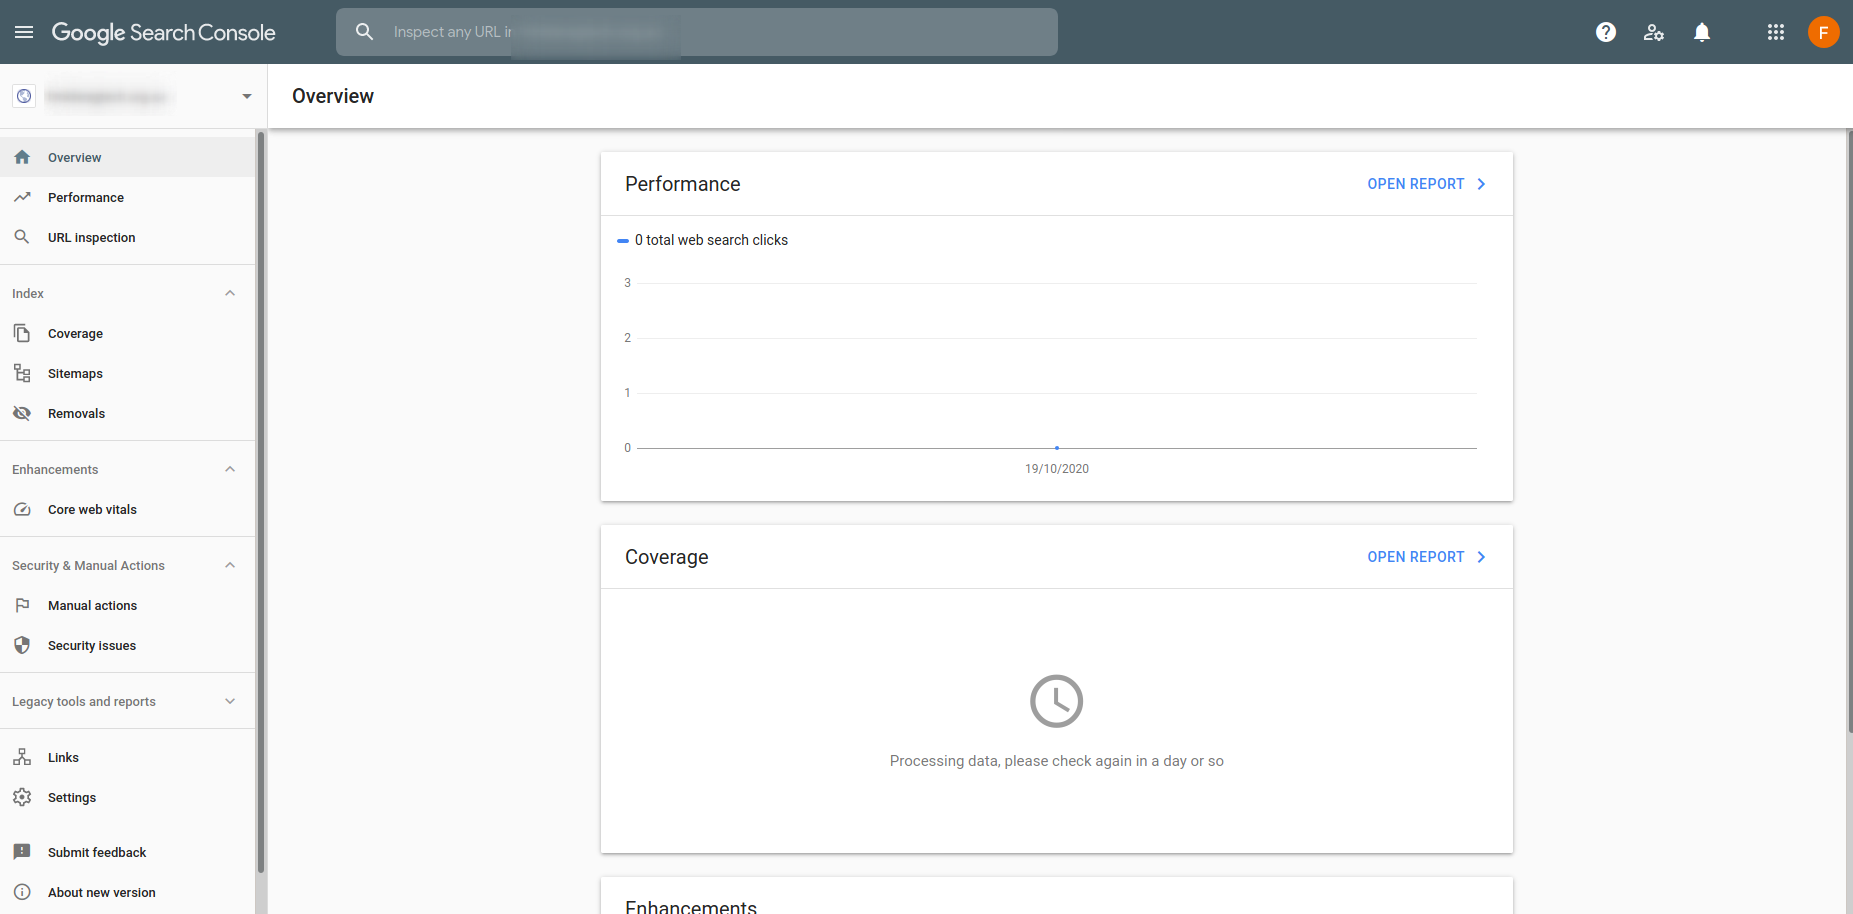
Task: Click the main page vertical scrollbar
Action: pyautogui.click(x=1849, y=430)
